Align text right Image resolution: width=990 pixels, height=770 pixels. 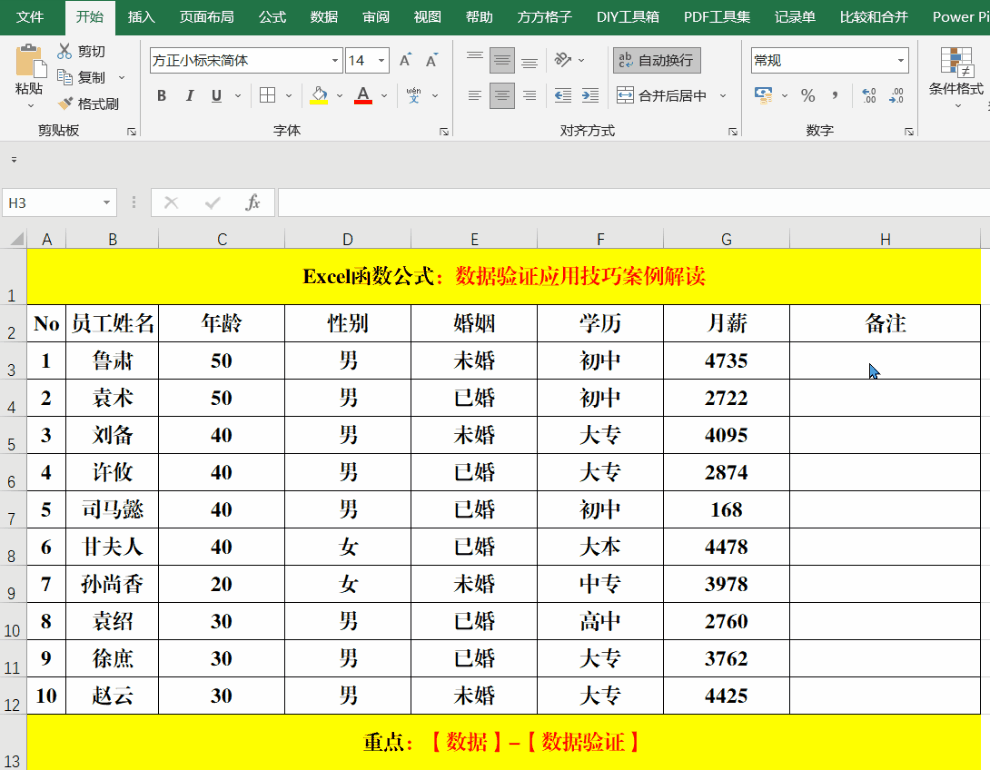529,96
